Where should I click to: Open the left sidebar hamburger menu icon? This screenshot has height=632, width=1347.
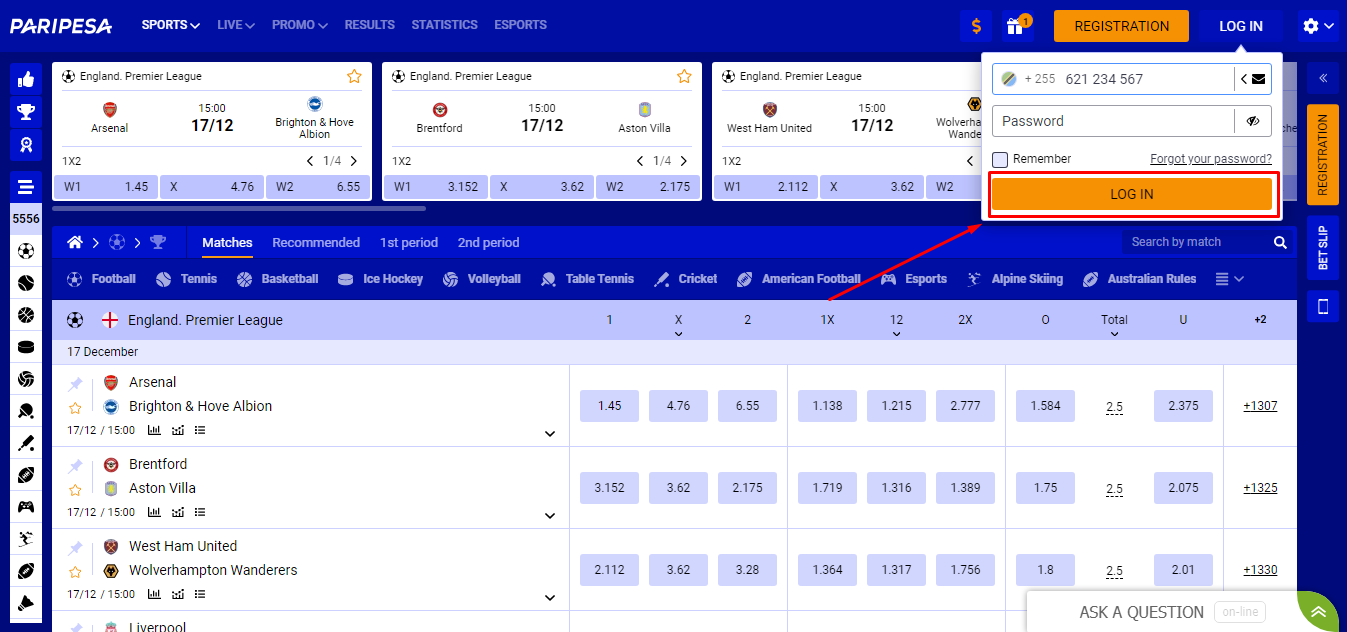pyautogui.click(x=26, y=187)
